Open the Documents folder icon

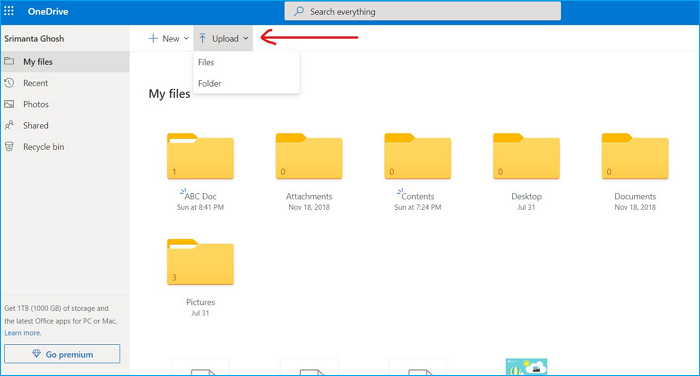point(635,156)
